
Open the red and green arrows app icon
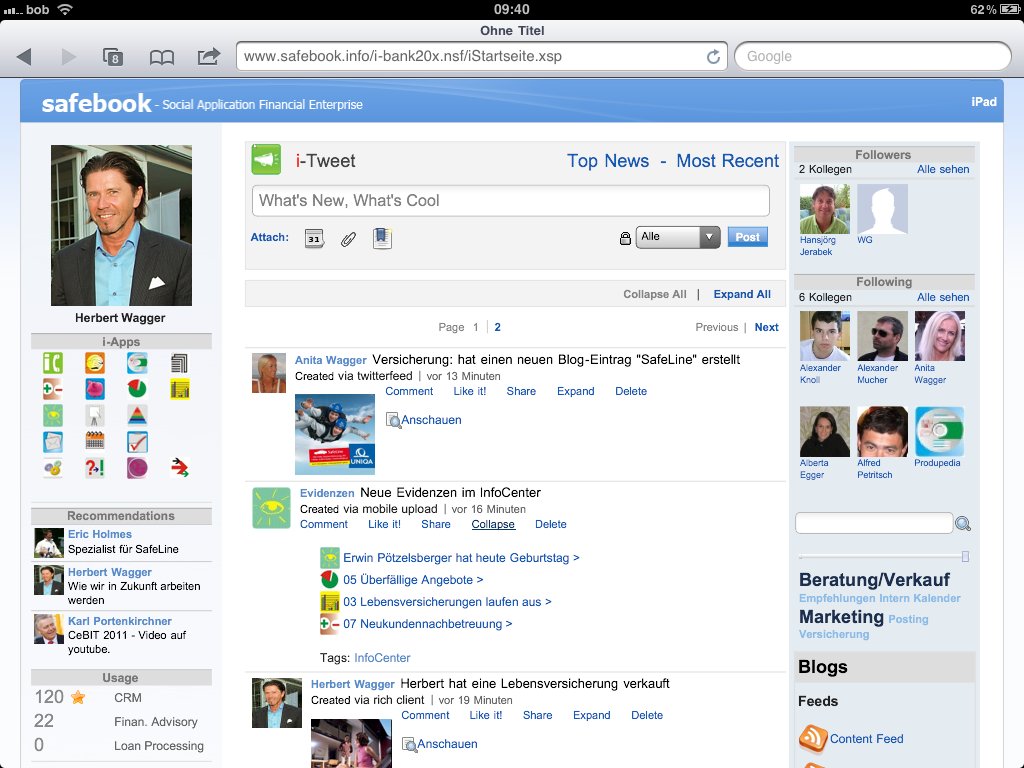pyautogui.click(x=179, y=468)
